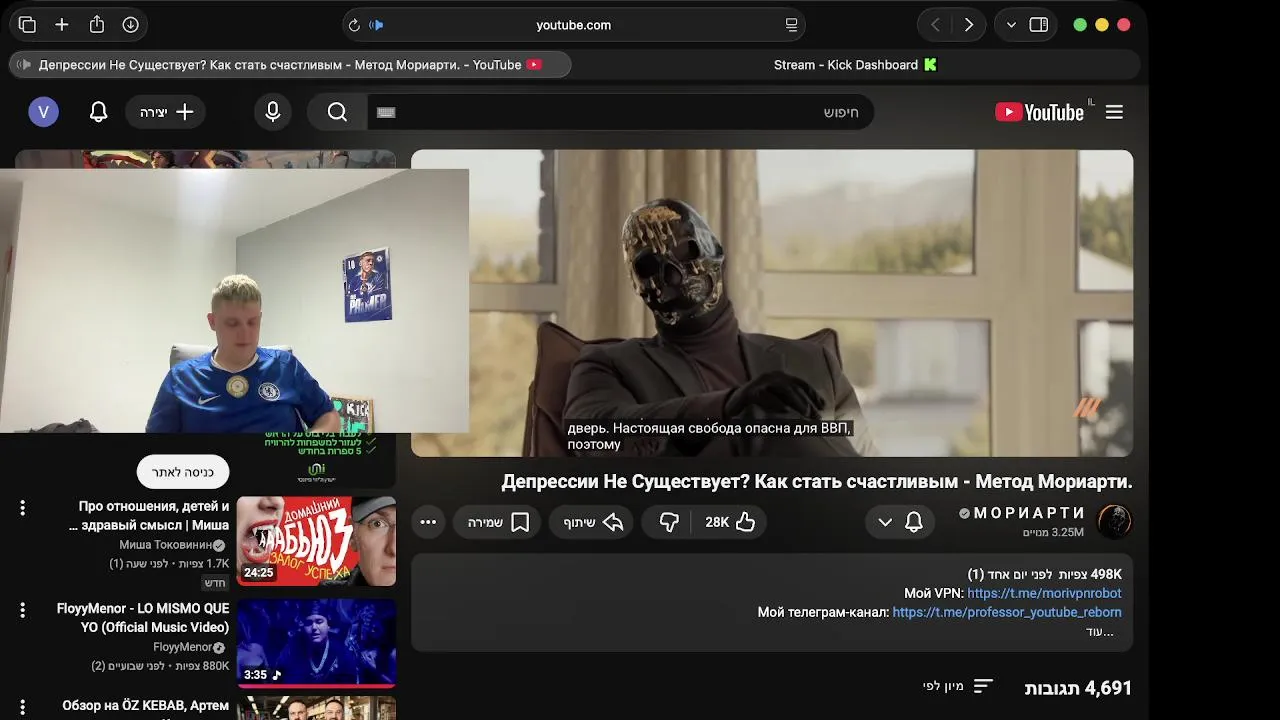
Task: Click the youtube.com address field
Action: tap(573, 25)
